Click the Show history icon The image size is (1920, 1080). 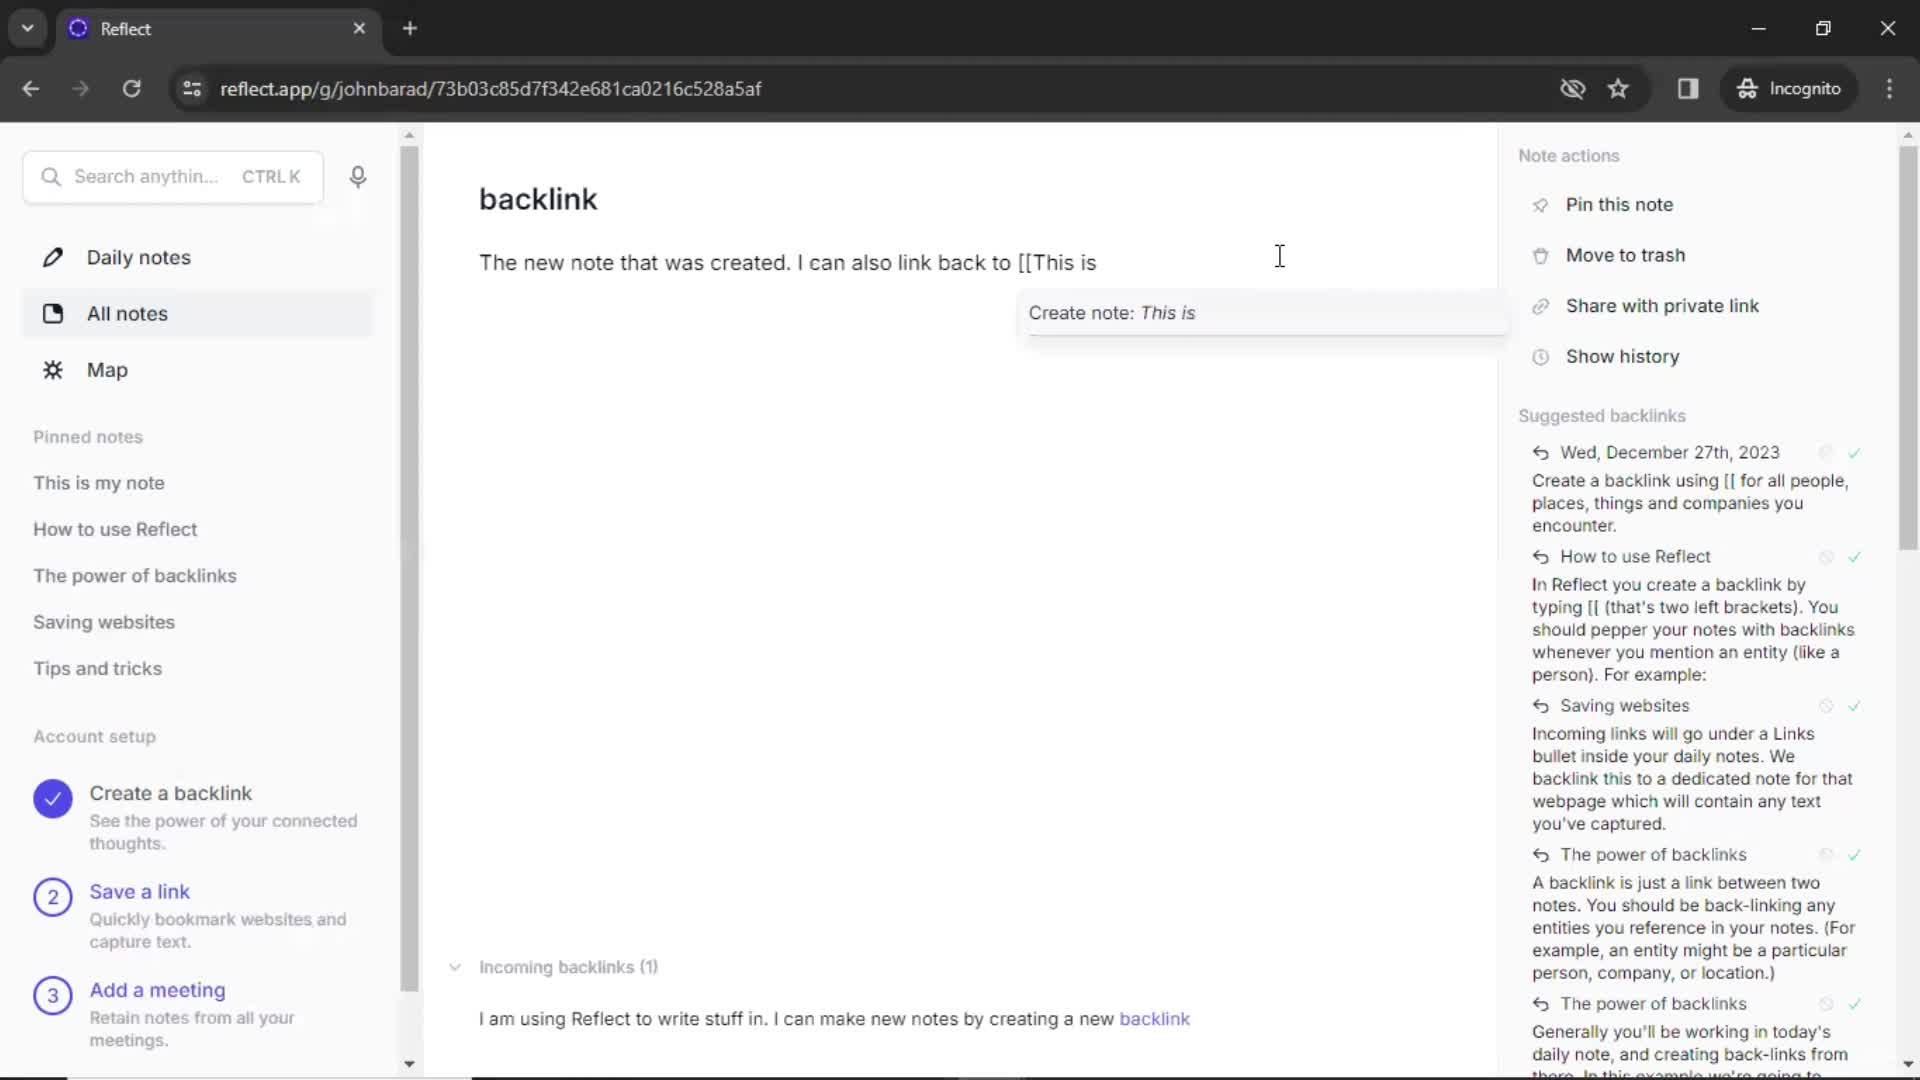click(x=1539, y=356)
